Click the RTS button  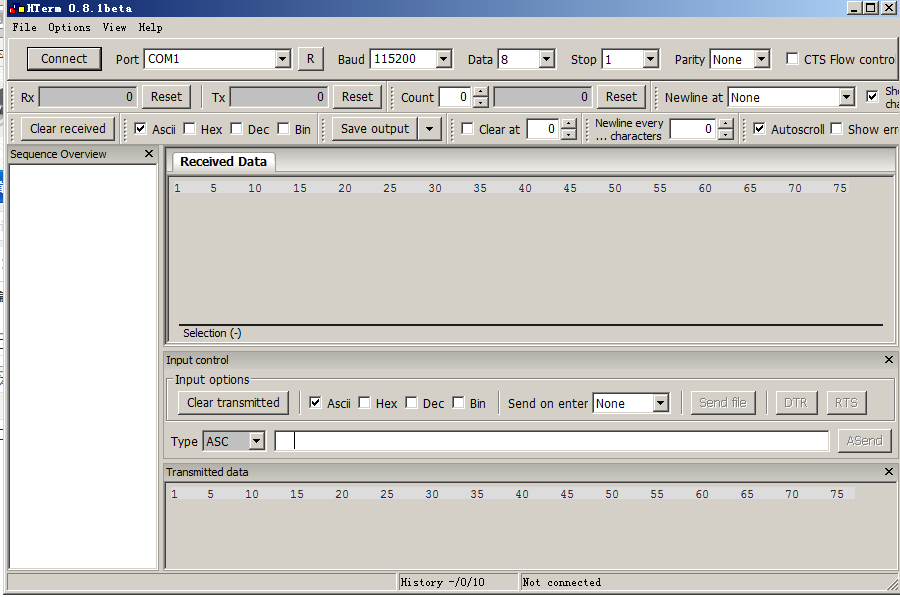[846, 402]
